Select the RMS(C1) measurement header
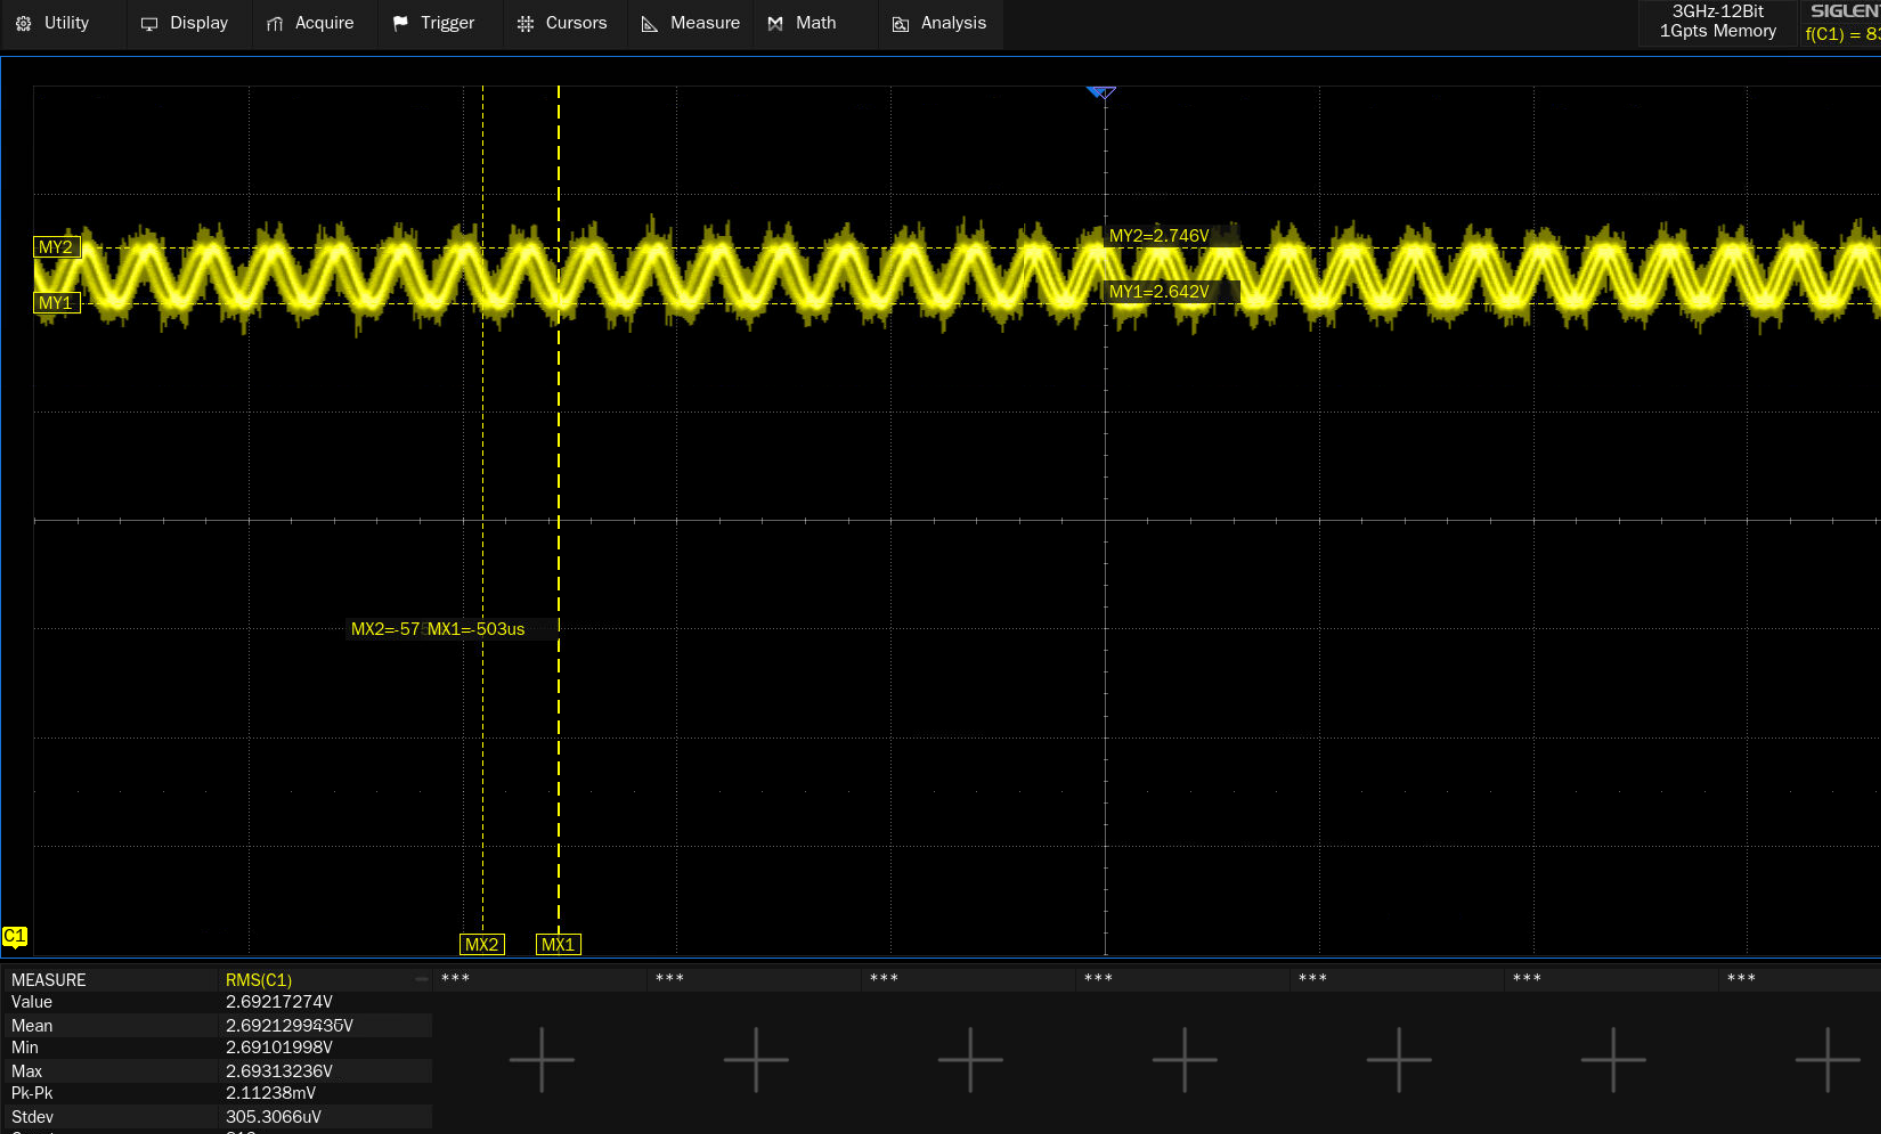1881x1134 pixels. tap(259, 980)
